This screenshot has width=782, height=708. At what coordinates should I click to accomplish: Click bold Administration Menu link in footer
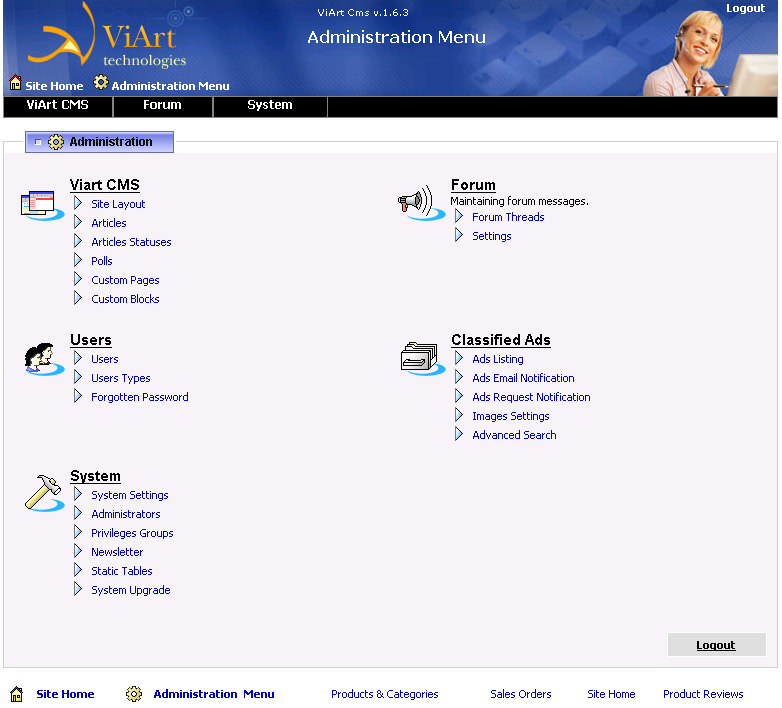[x=214, y=694]
